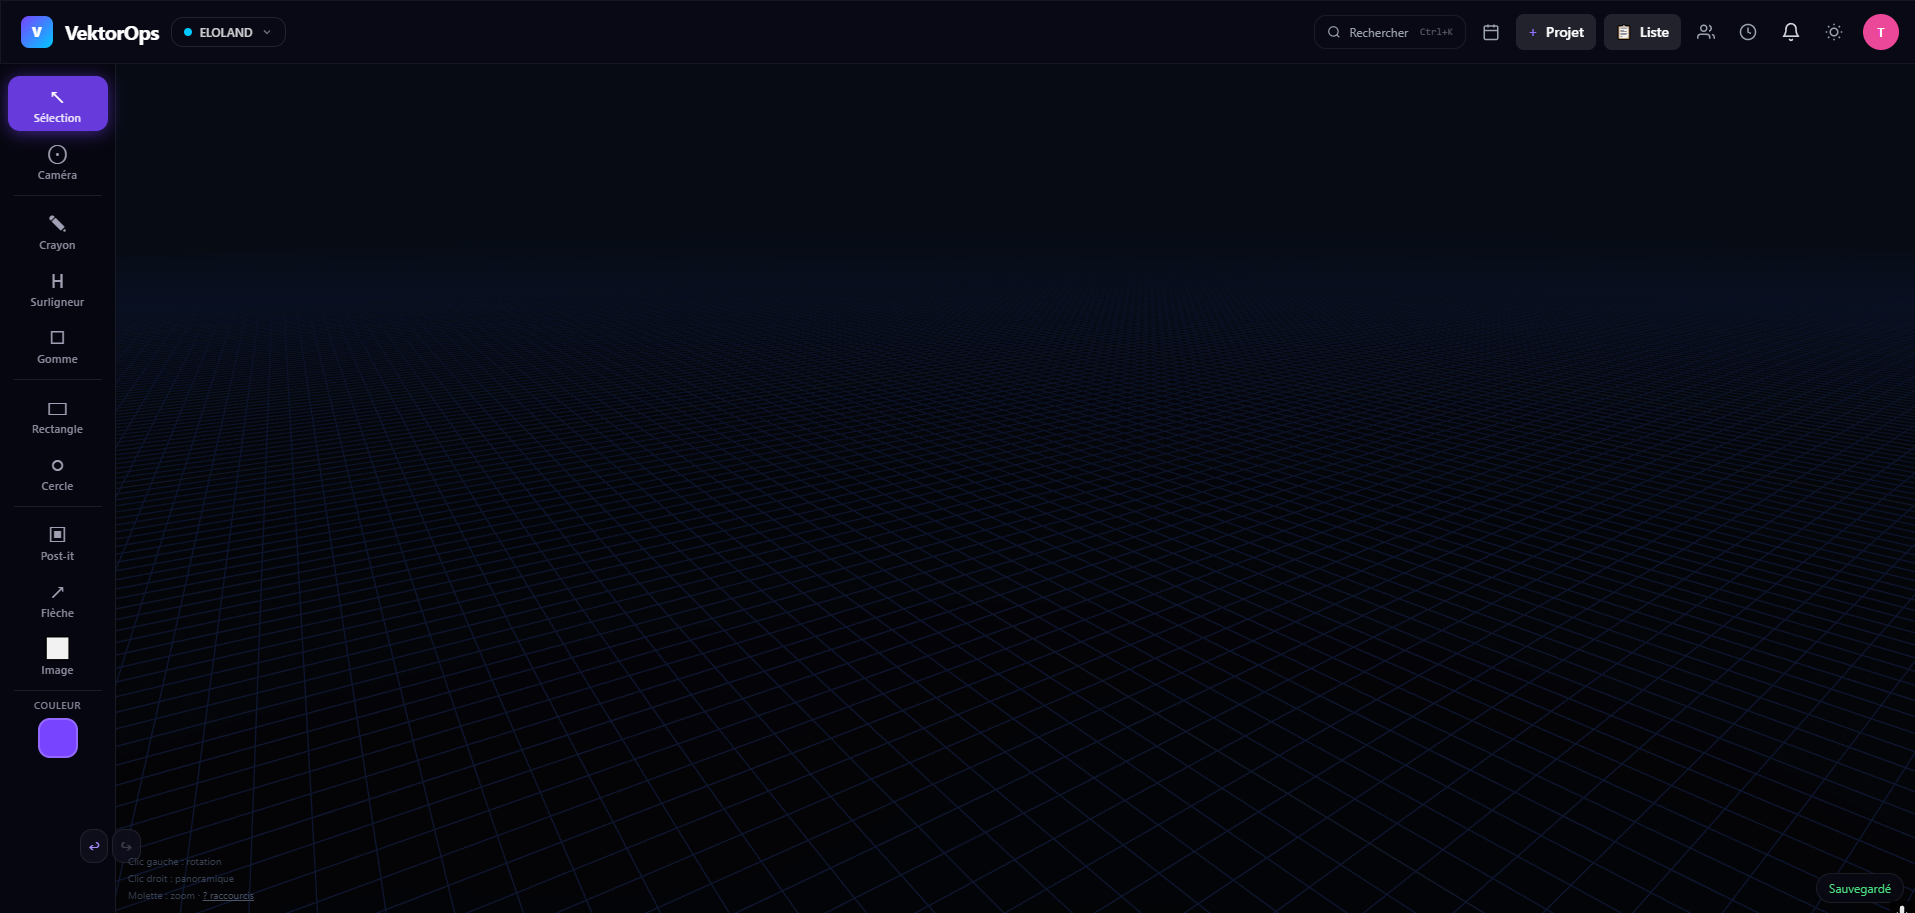Click the 'Clic gauche : rotation' hint
The image size is (1915, 913).
(x=175, y=862)
